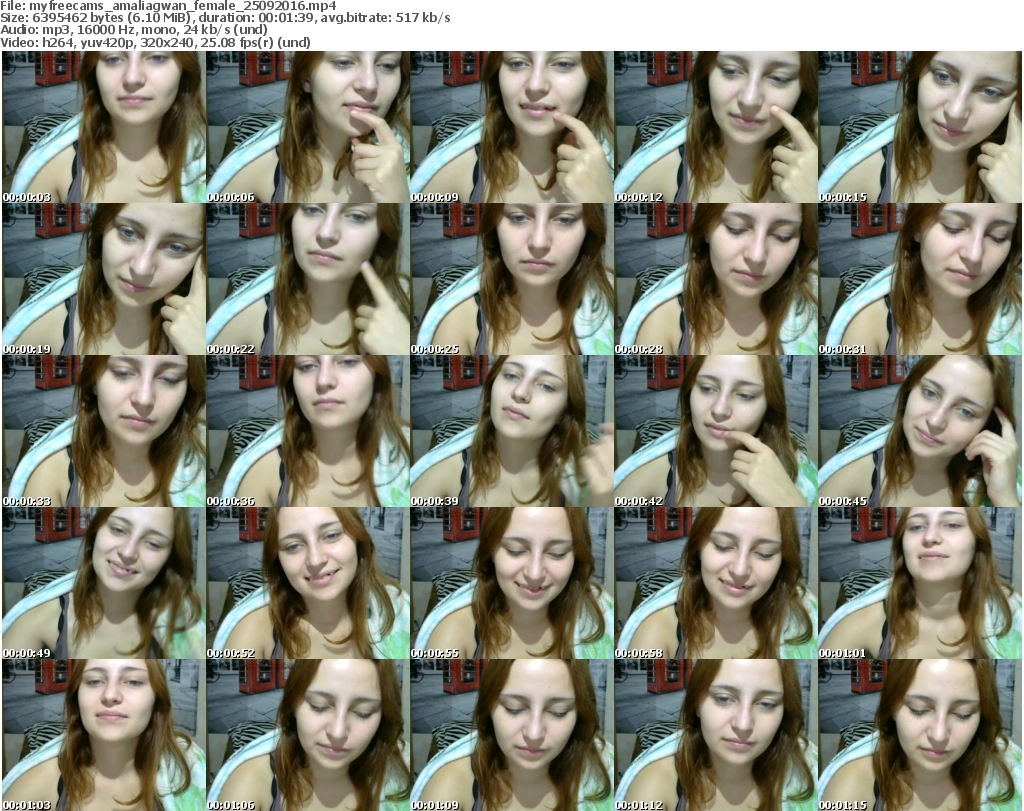Open the last frame marked 00:01:15
The image size is (1024, 811).
coord(920,735)
